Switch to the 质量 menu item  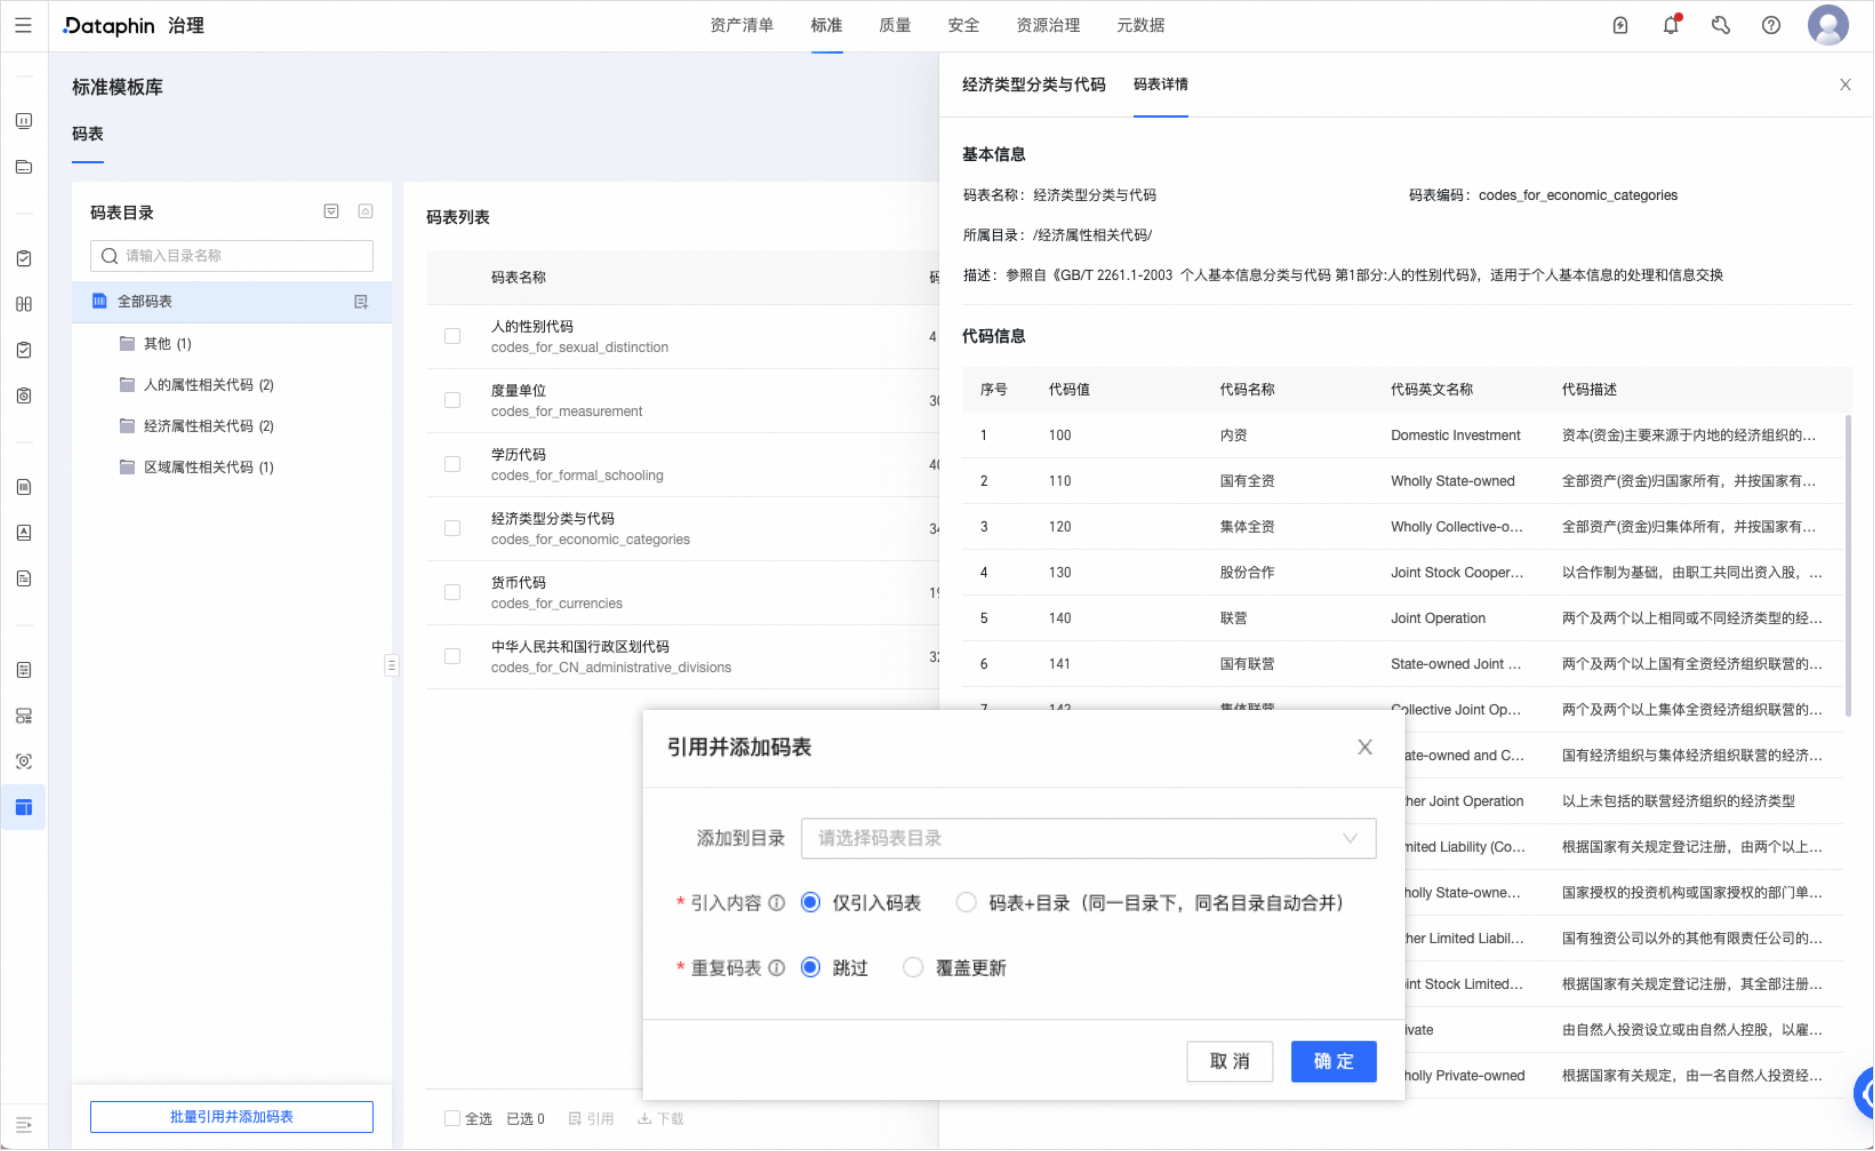click(893, 25)
